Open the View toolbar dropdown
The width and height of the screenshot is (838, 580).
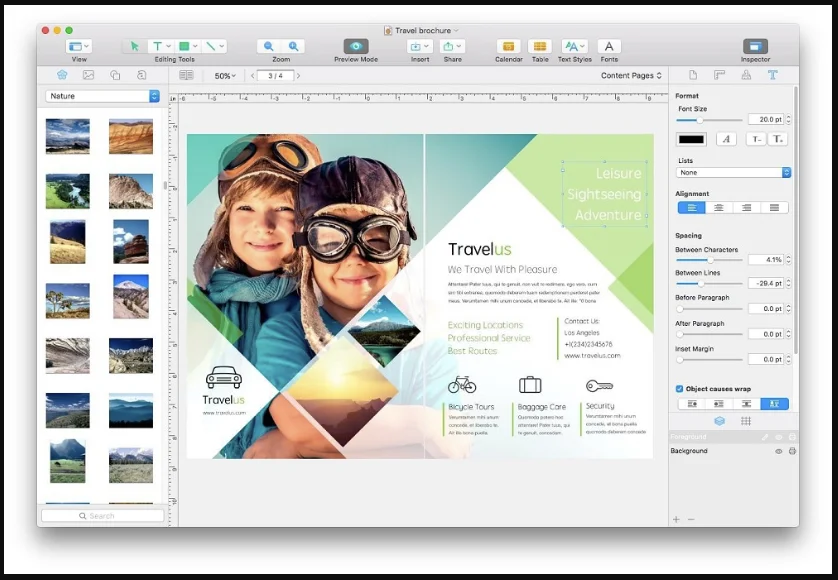coord(79,47)
